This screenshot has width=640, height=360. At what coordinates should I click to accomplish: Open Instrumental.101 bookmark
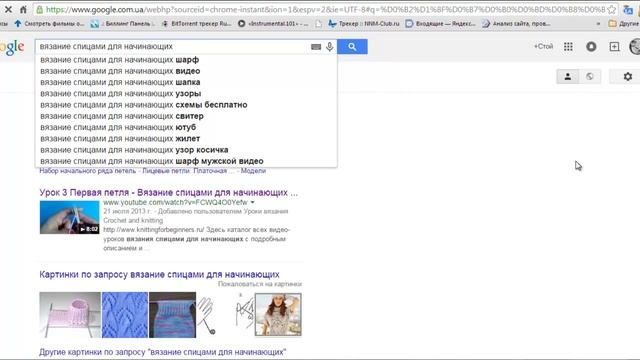pyautogui.click(x=273, y=24)
